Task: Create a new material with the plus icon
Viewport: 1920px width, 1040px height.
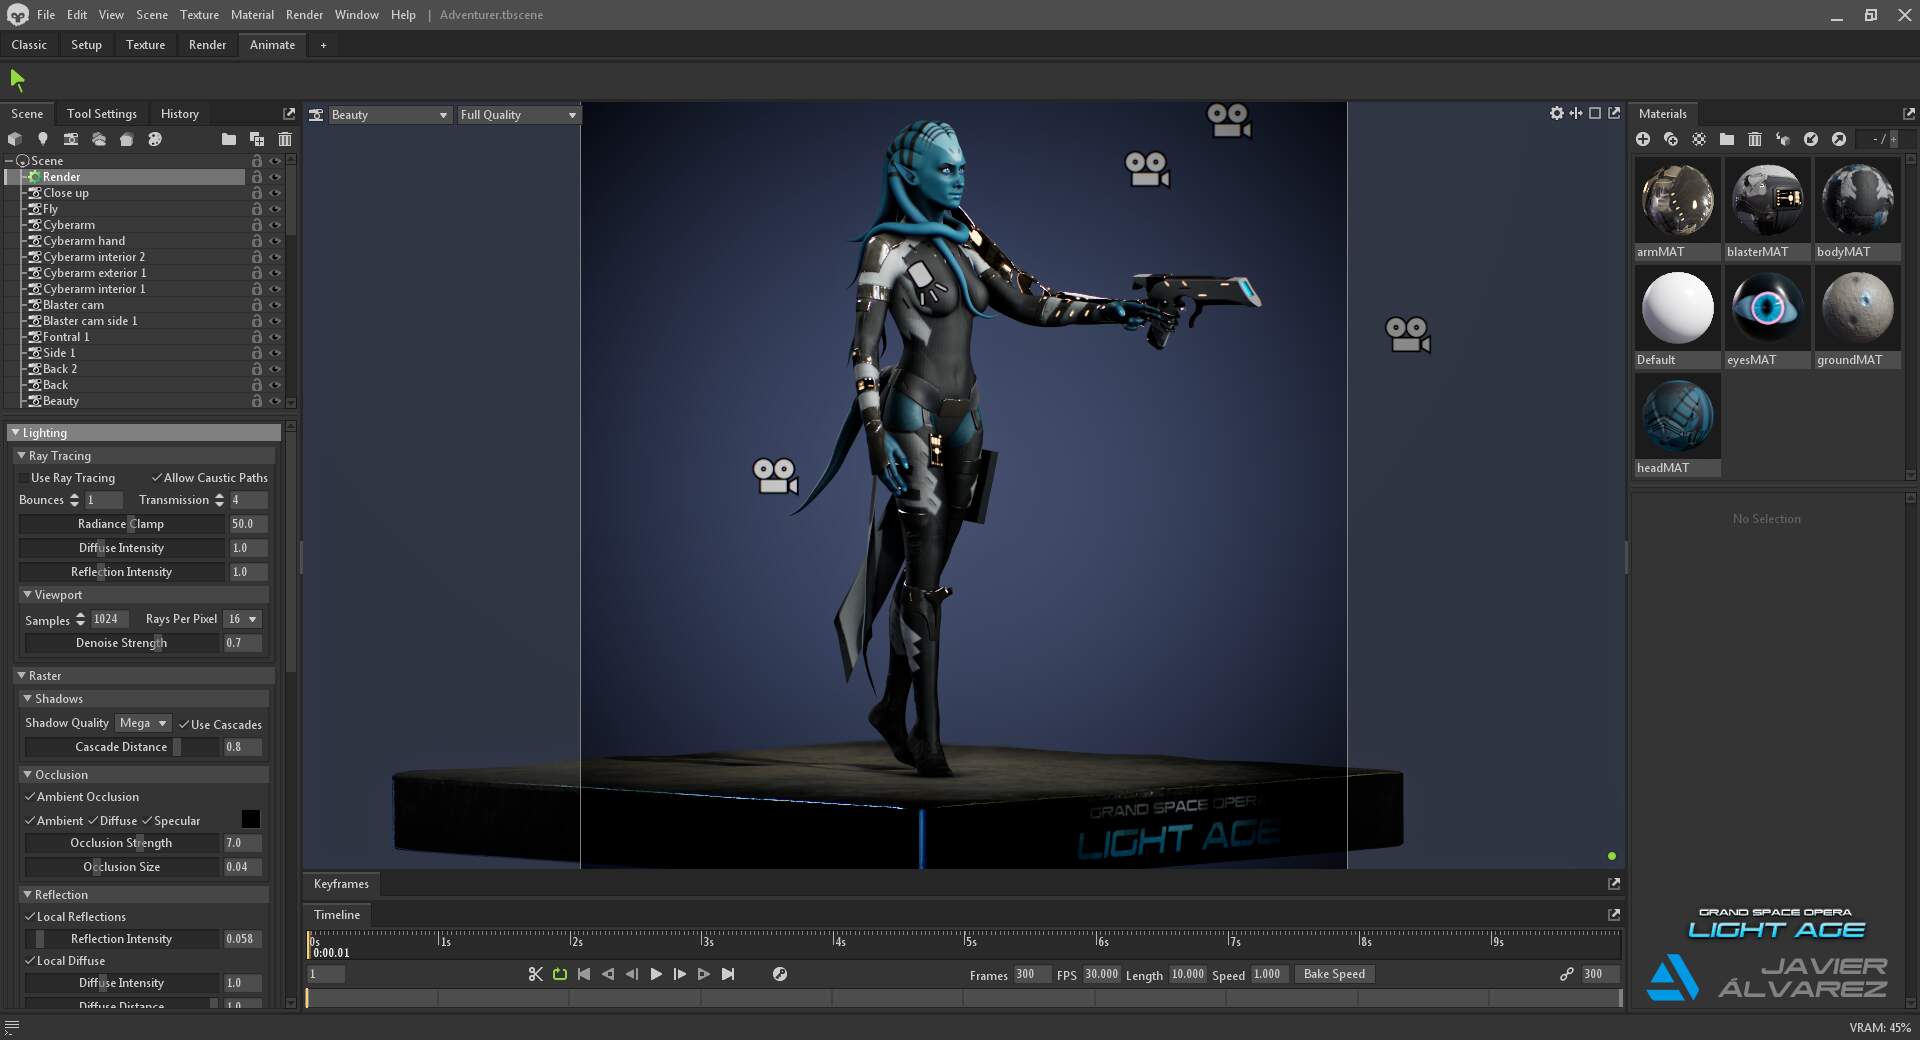Action: [x=1643, y=139]
